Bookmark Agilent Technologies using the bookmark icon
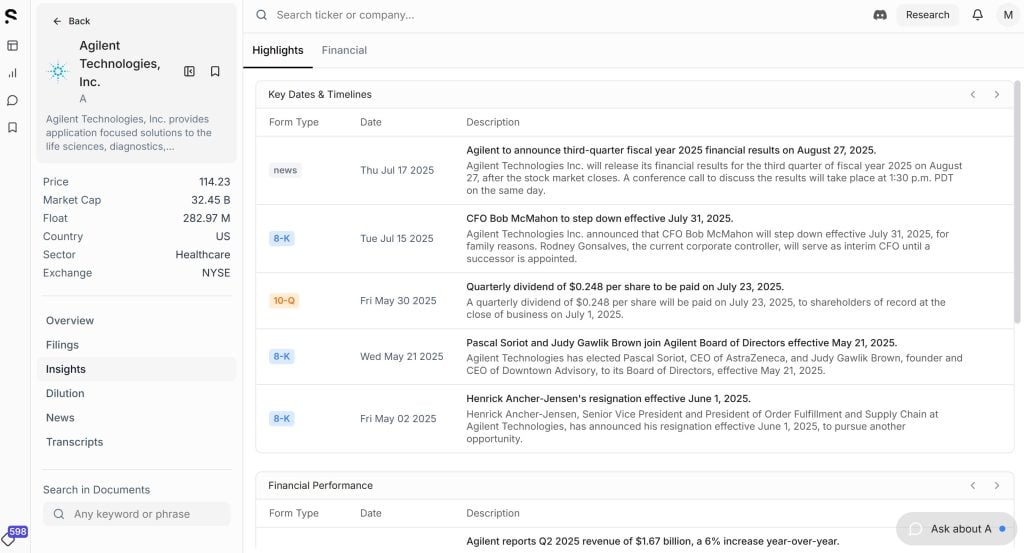Image resolution: width=1024 pixels, height=553 pixels. [215, 71]
